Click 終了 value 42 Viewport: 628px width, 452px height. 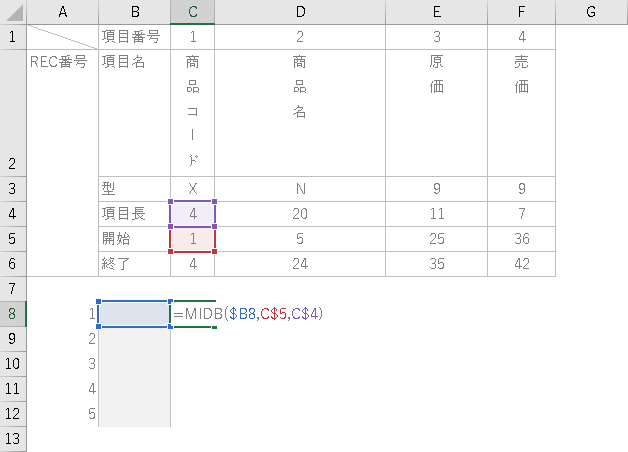[x=521, y=264]
